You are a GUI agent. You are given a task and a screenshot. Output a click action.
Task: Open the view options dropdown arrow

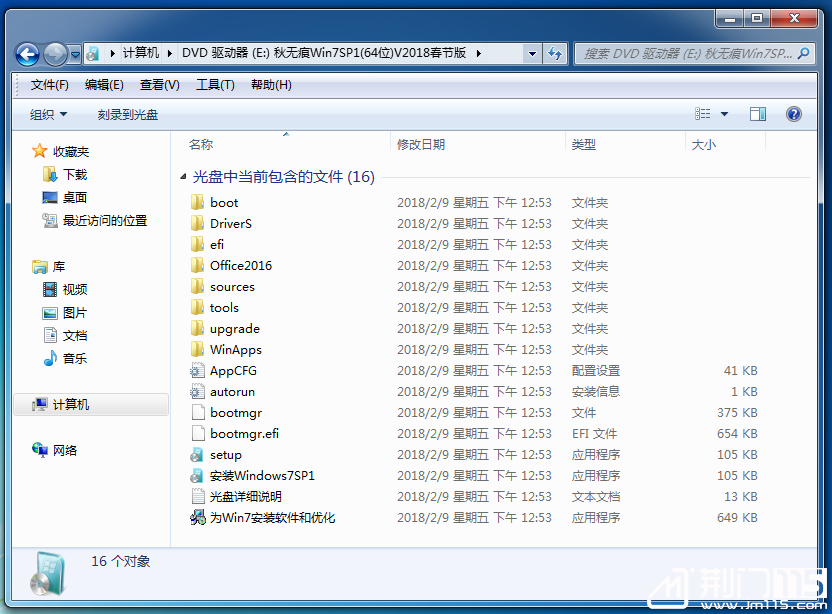point(724,114)
